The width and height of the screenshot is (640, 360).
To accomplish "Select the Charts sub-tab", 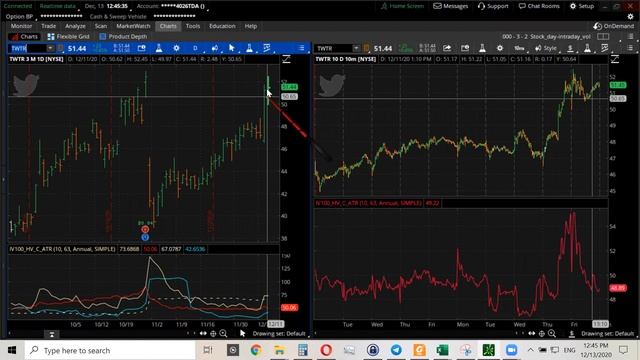I will [x=24, y=37].
